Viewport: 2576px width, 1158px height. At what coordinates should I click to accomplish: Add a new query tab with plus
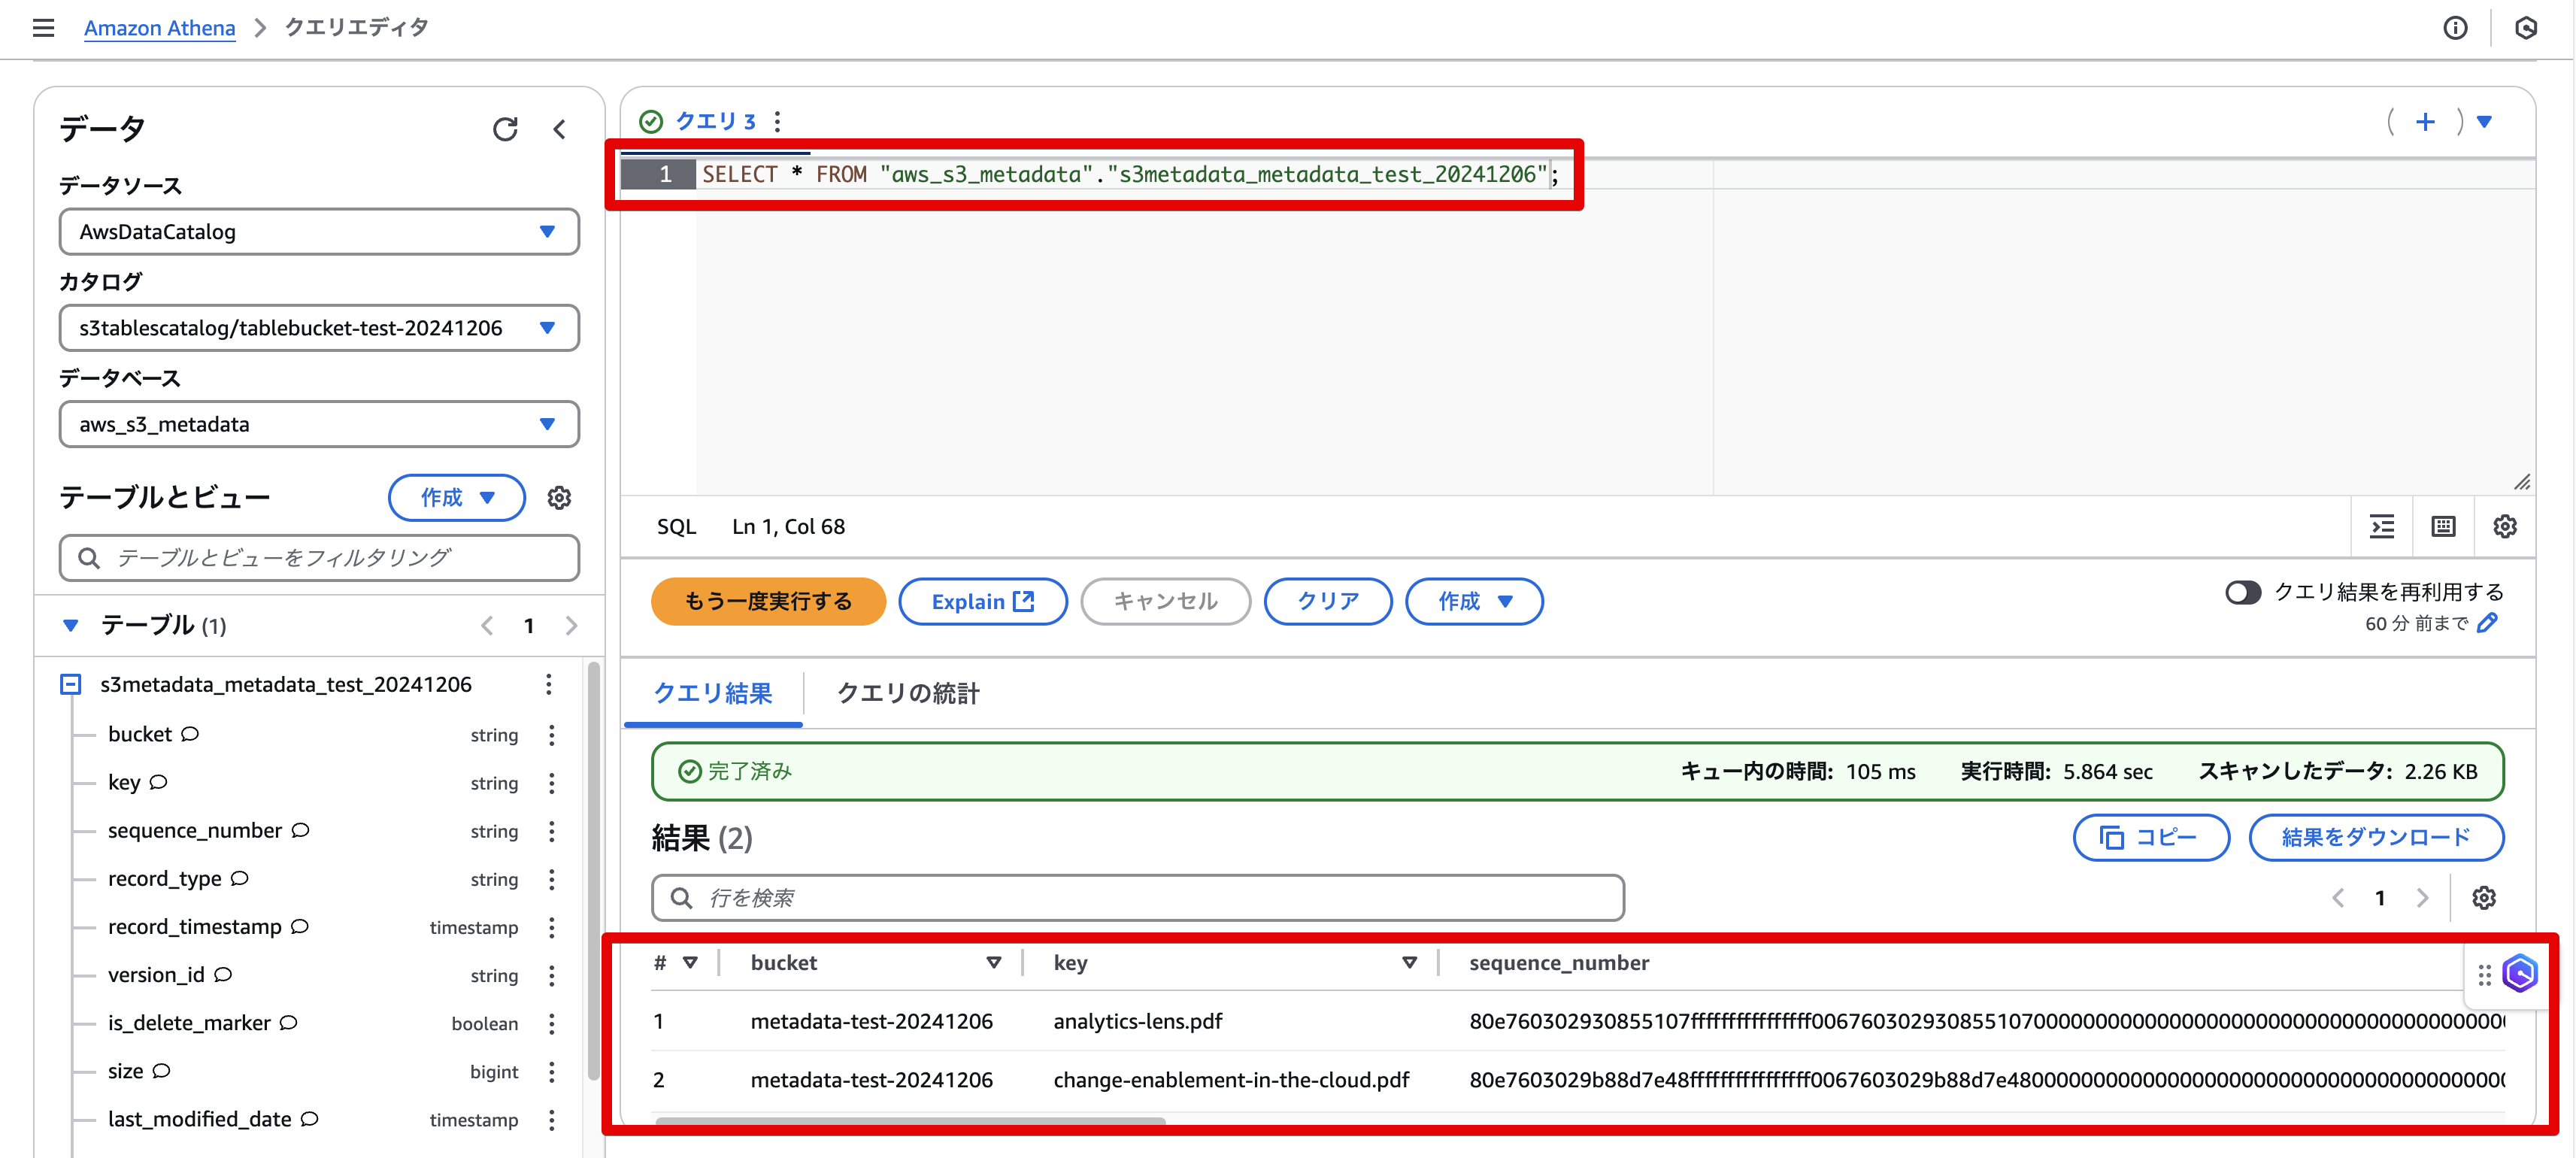(2425, 122)
